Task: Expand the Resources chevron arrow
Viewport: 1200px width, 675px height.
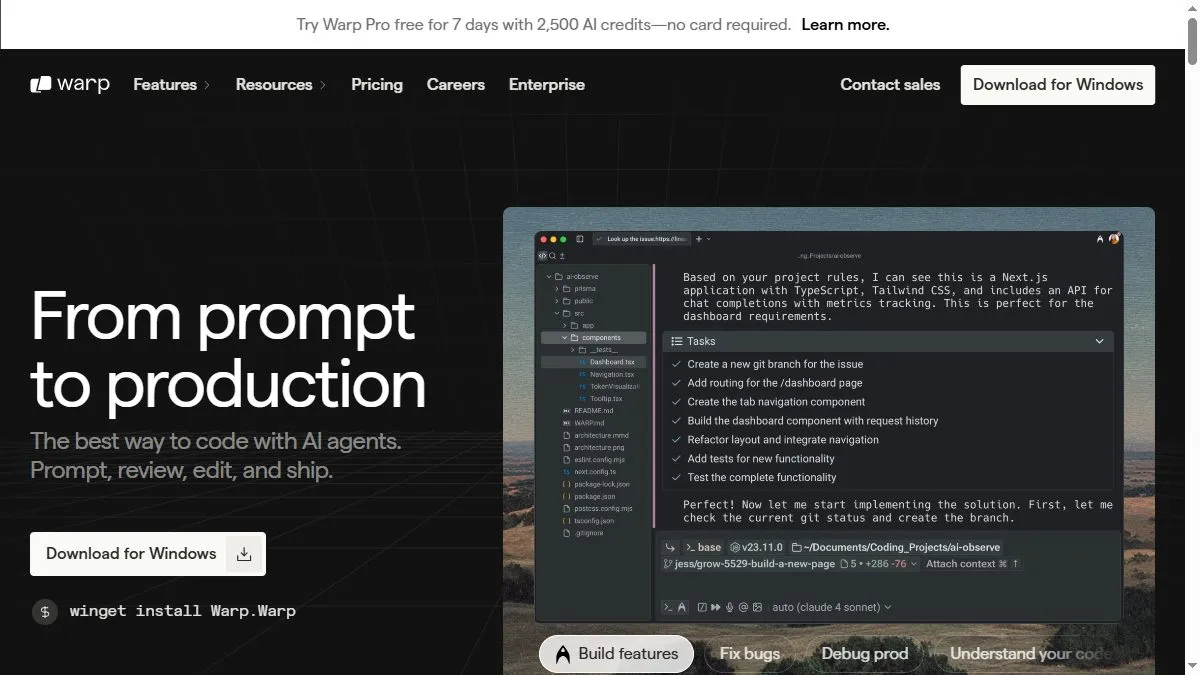Action: click(323, 85)
